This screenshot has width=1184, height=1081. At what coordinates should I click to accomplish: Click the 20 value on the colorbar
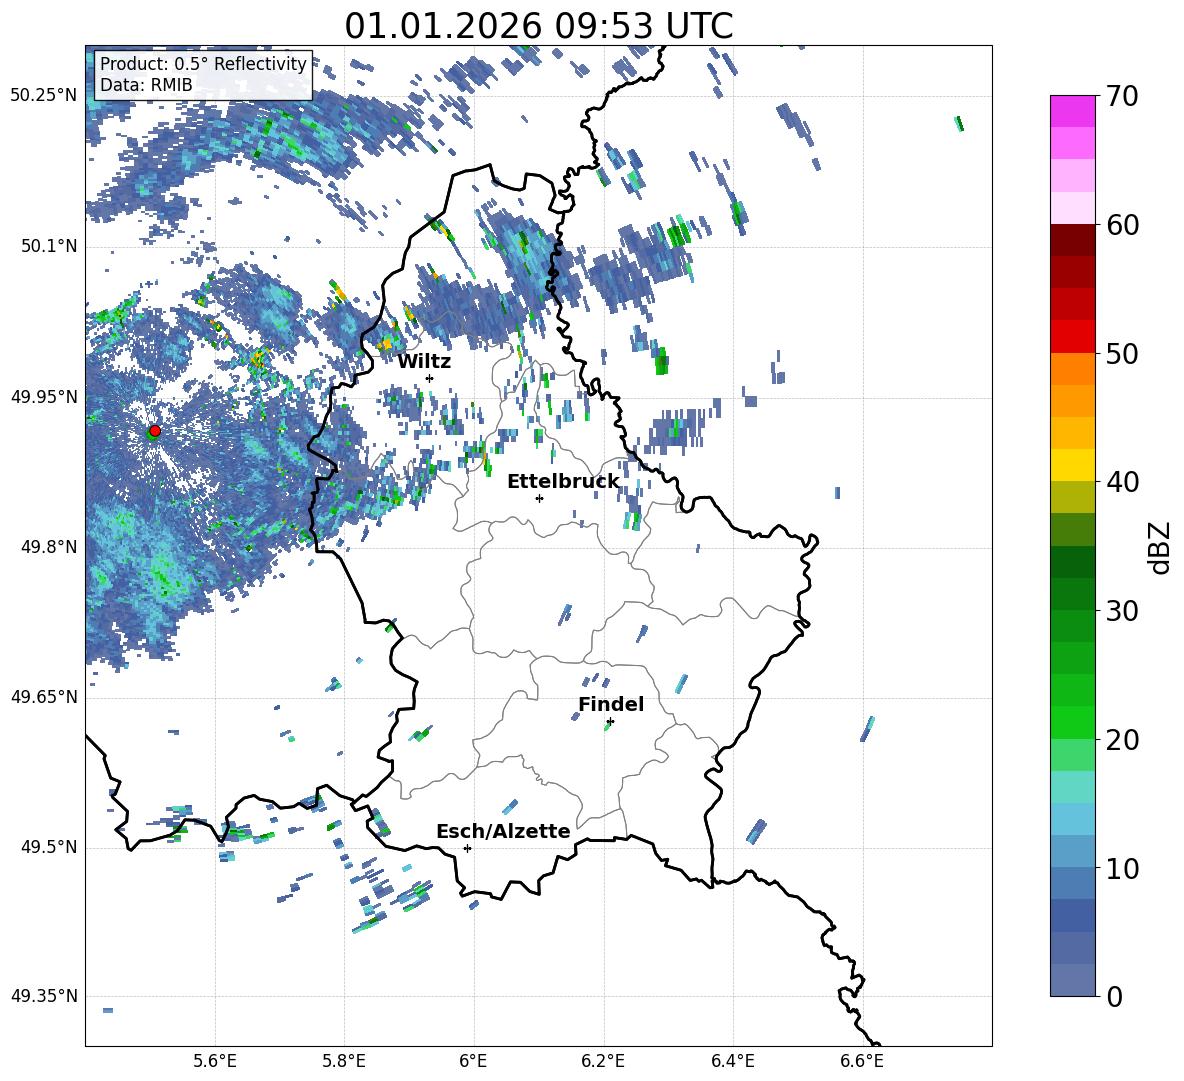1121,740
